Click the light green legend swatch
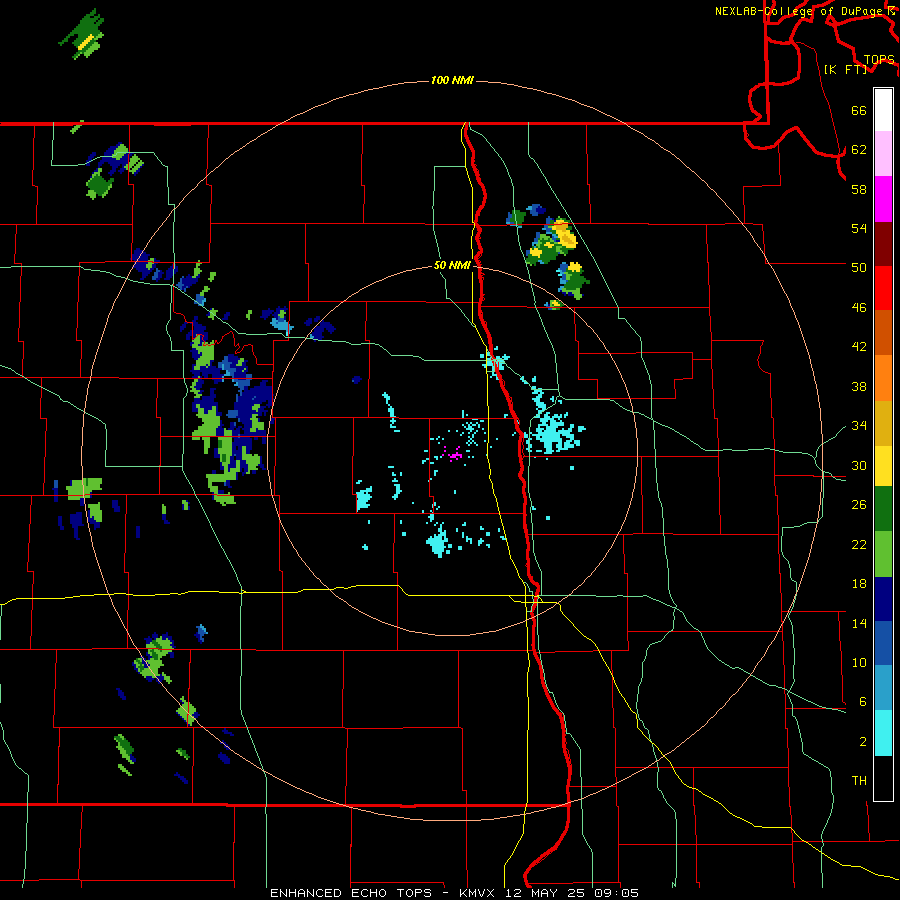 (x=883, y=554)
